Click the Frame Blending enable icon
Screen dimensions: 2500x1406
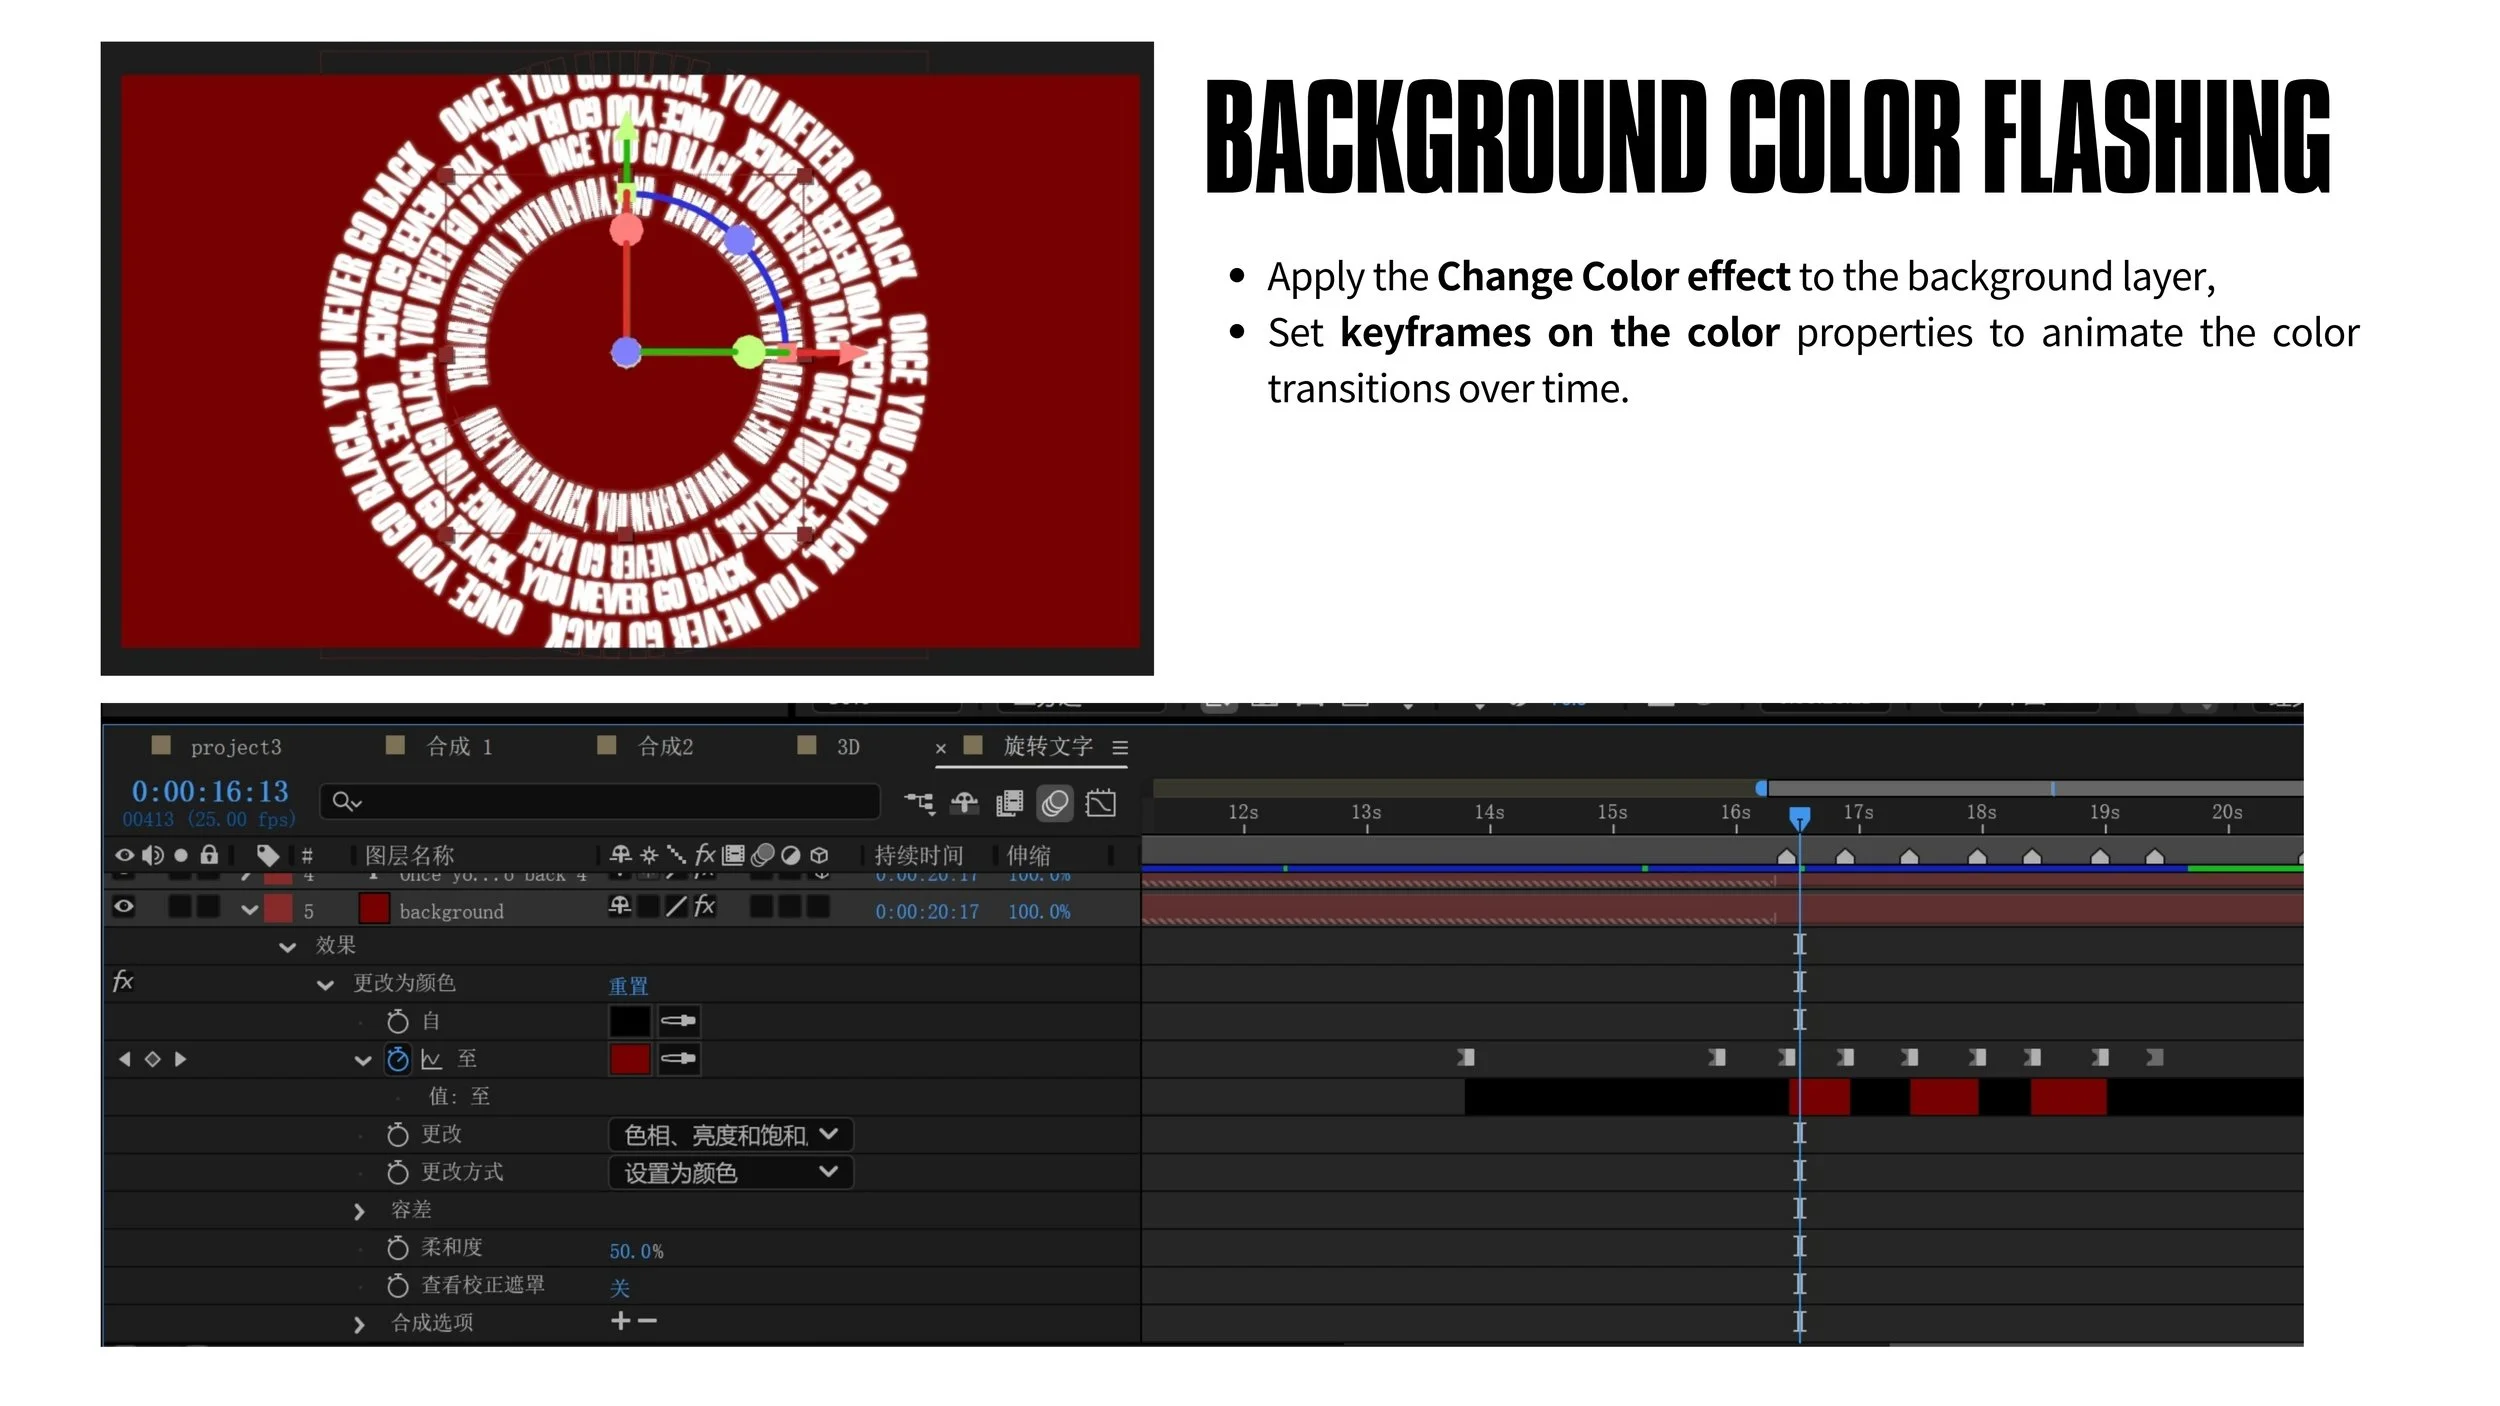(x=1009, y=803)
